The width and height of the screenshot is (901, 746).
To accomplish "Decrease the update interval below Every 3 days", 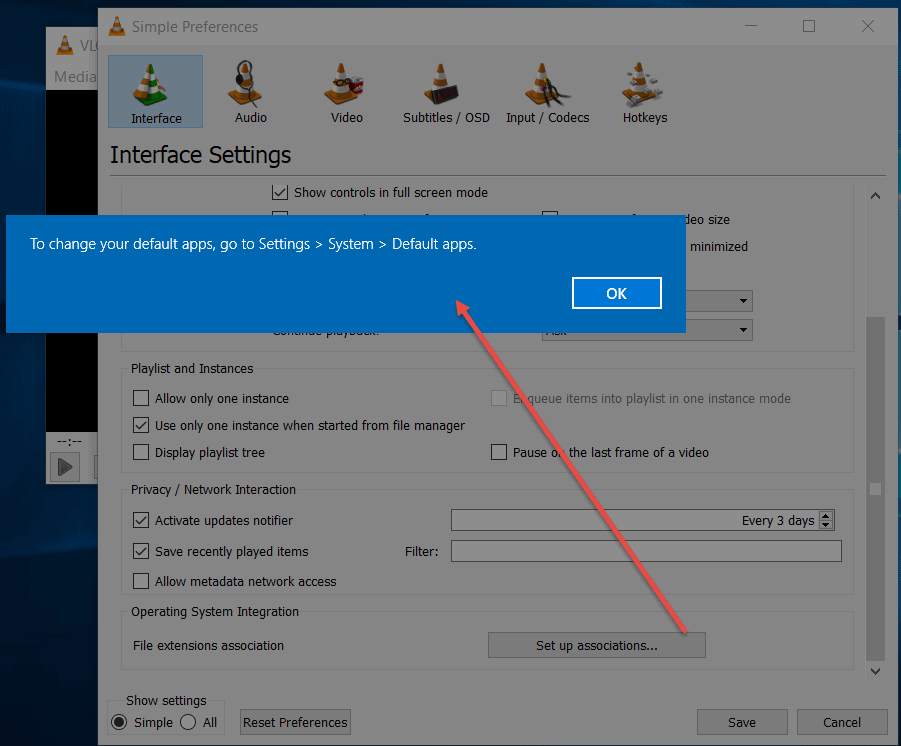I will [x=826, y=525].
